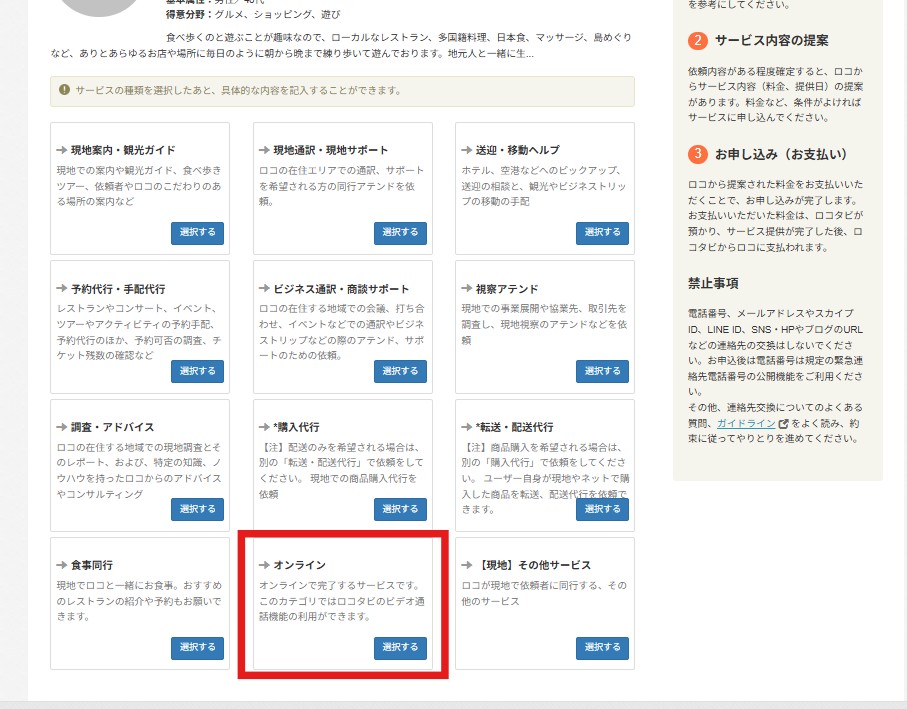This screenshot has height=709, width=907.
Task: Click 選択する in 予約代行・手配代行 card
Action: tap(197, 371)
